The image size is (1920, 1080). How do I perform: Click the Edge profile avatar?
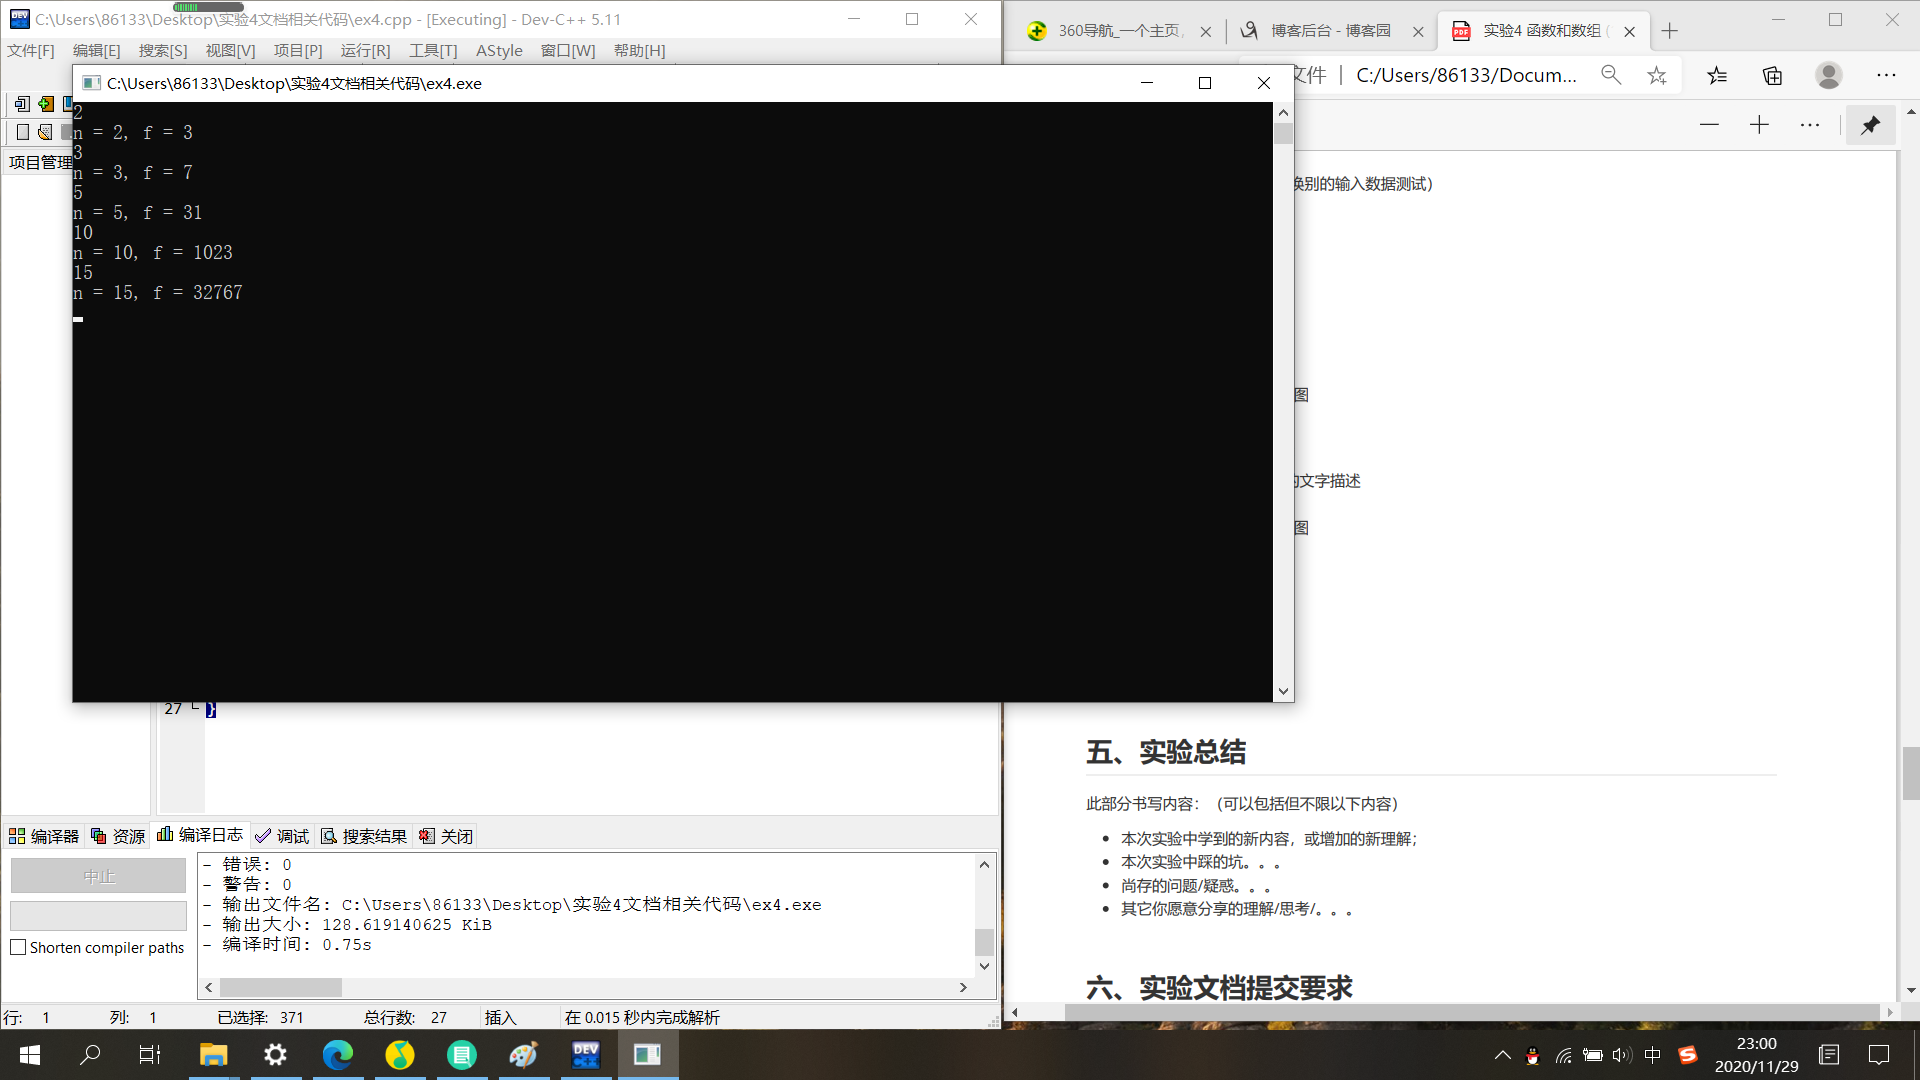pyautogui.click(x=1829, y=75)
